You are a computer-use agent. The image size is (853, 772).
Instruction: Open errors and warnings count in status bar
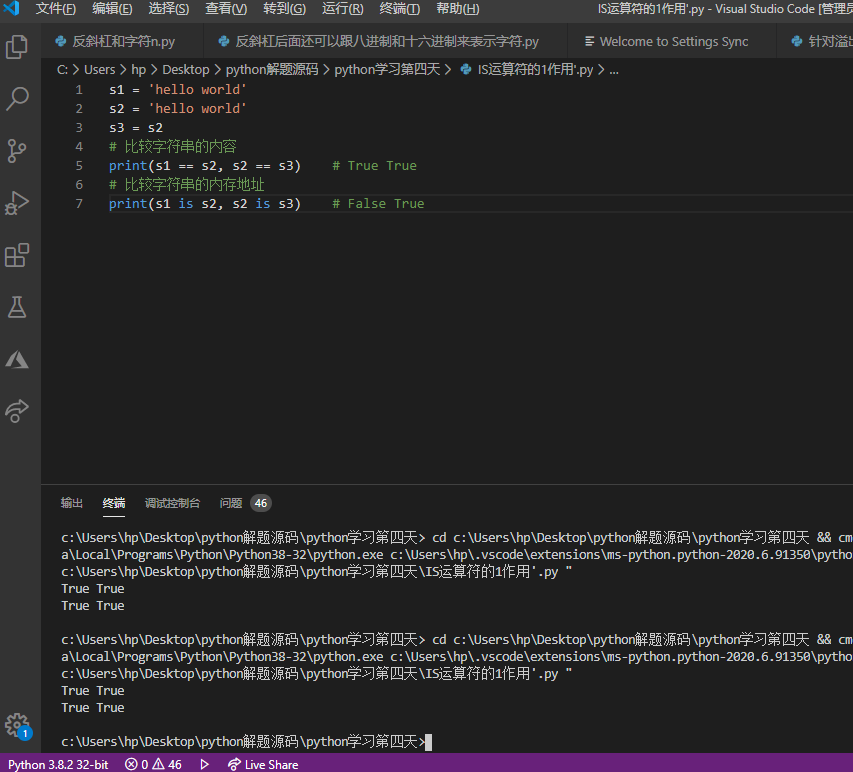point(153,764)
